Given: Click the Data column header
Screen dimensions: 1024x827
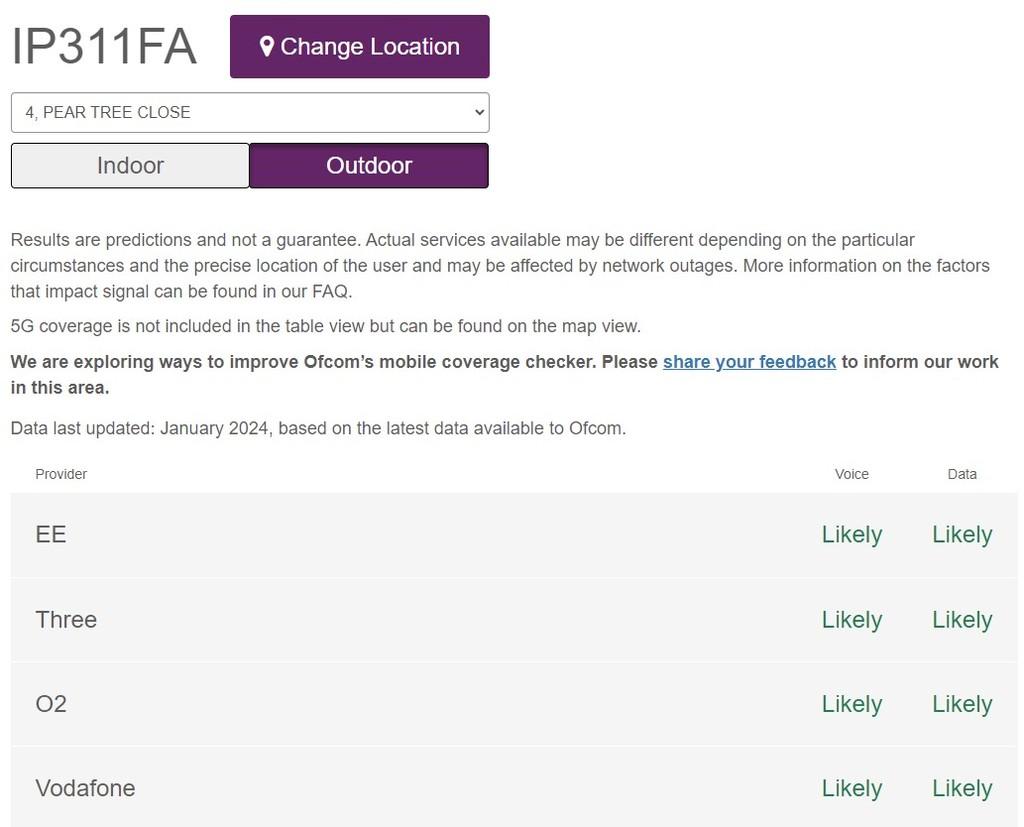Looking at the screenshot, I should (962, 474).
